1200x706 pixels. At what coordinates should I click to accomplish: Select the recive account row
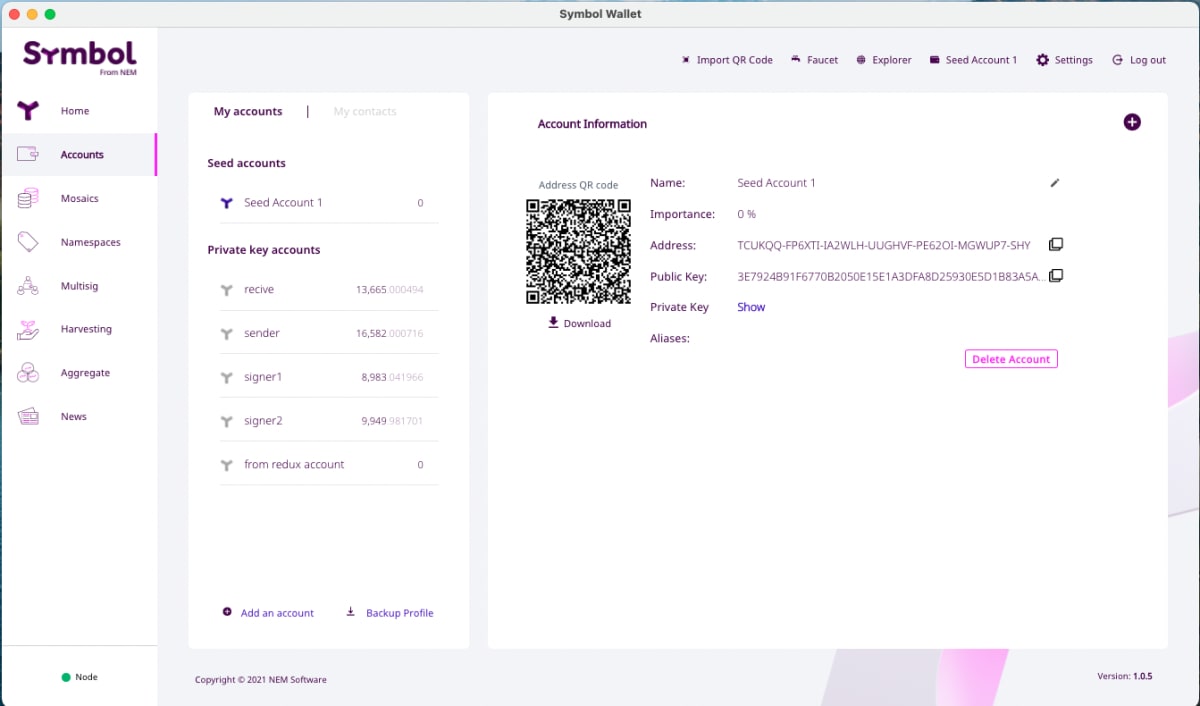[x=329, y=290]
